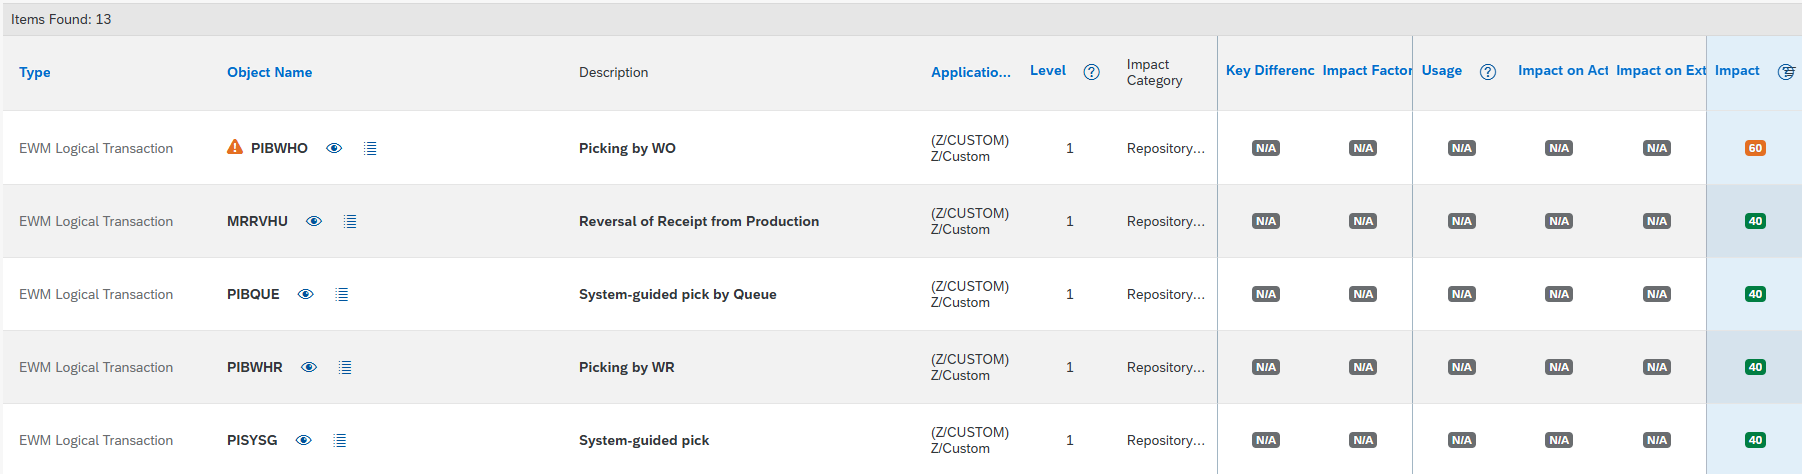This screenshot has height=474, width=1802.
Task: Click the warning triangle icon on PIBWHO
Action: click(x=235, y=147)
